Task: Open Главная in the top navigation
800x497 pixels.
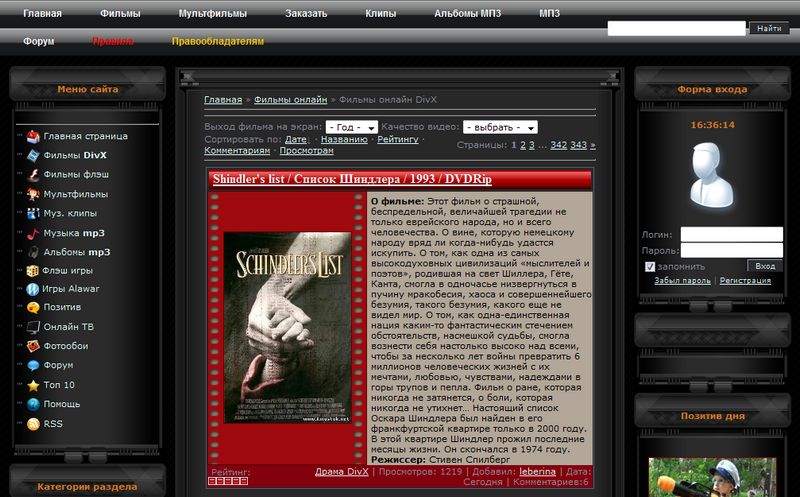Action: [42, 14]
